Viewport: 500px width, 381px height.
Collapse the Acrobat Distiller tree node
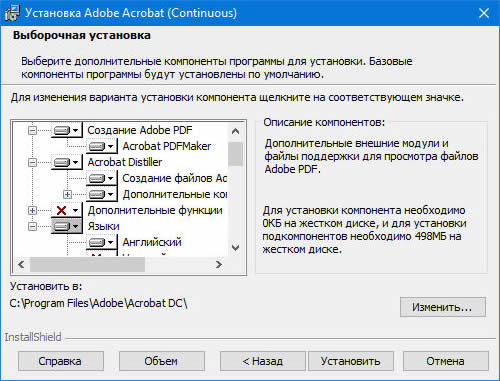(x=32, y=162)
